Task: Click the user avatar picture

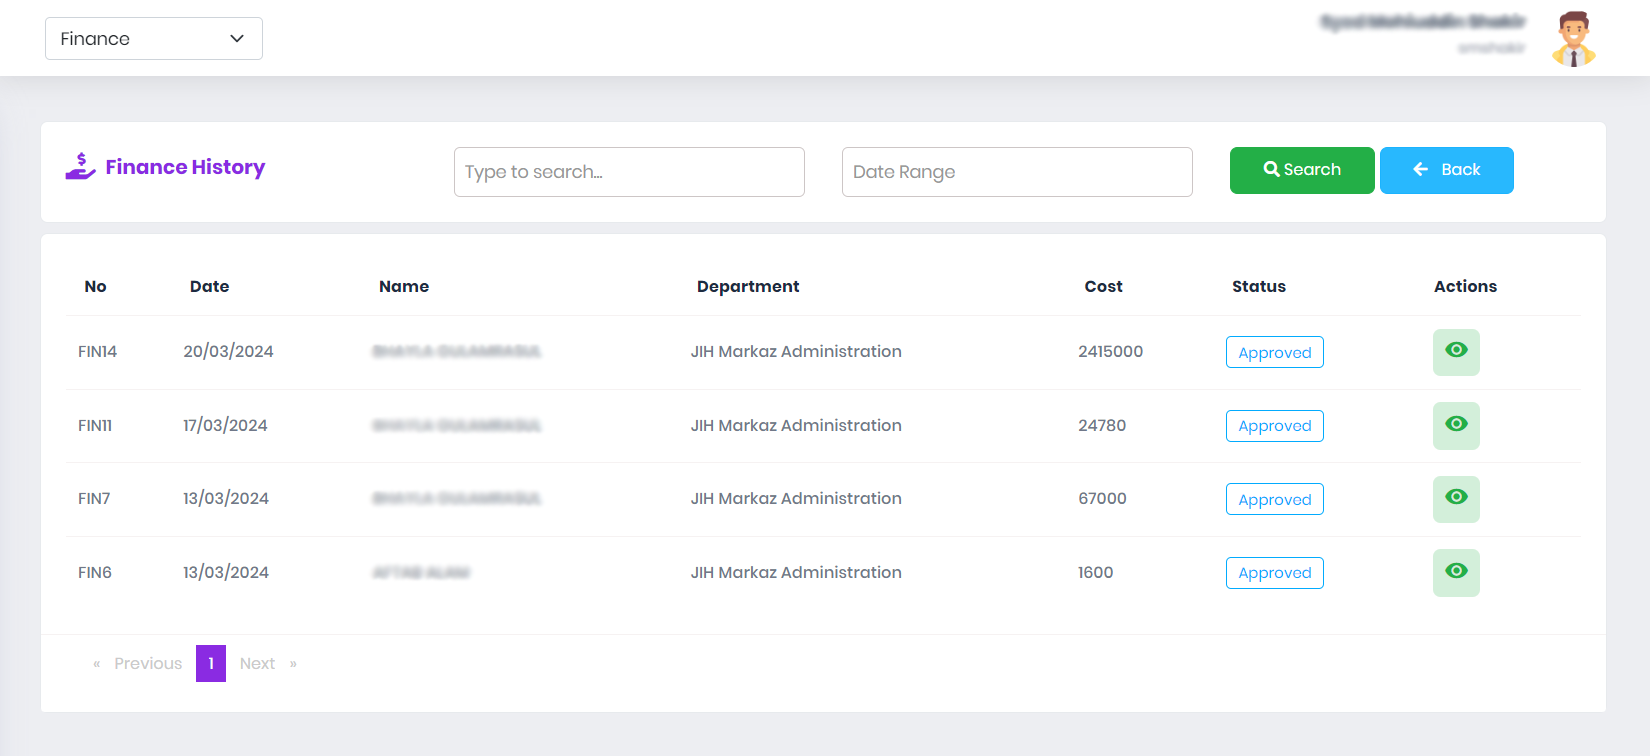Action: [1573, 39]
